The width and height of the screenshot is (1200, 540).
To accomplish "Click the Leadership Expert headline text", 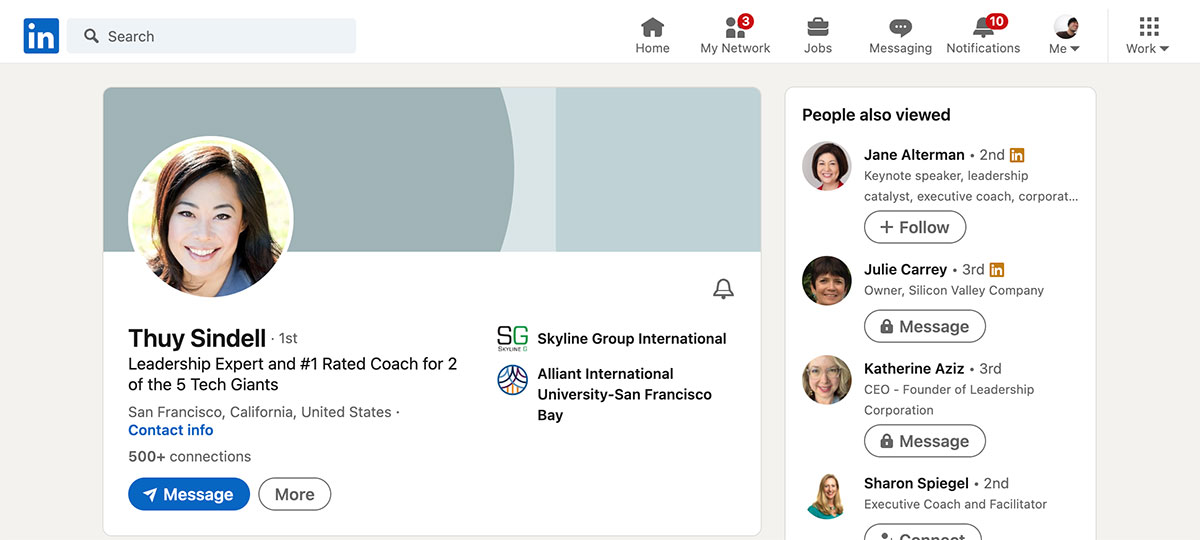I will point(292,374).
